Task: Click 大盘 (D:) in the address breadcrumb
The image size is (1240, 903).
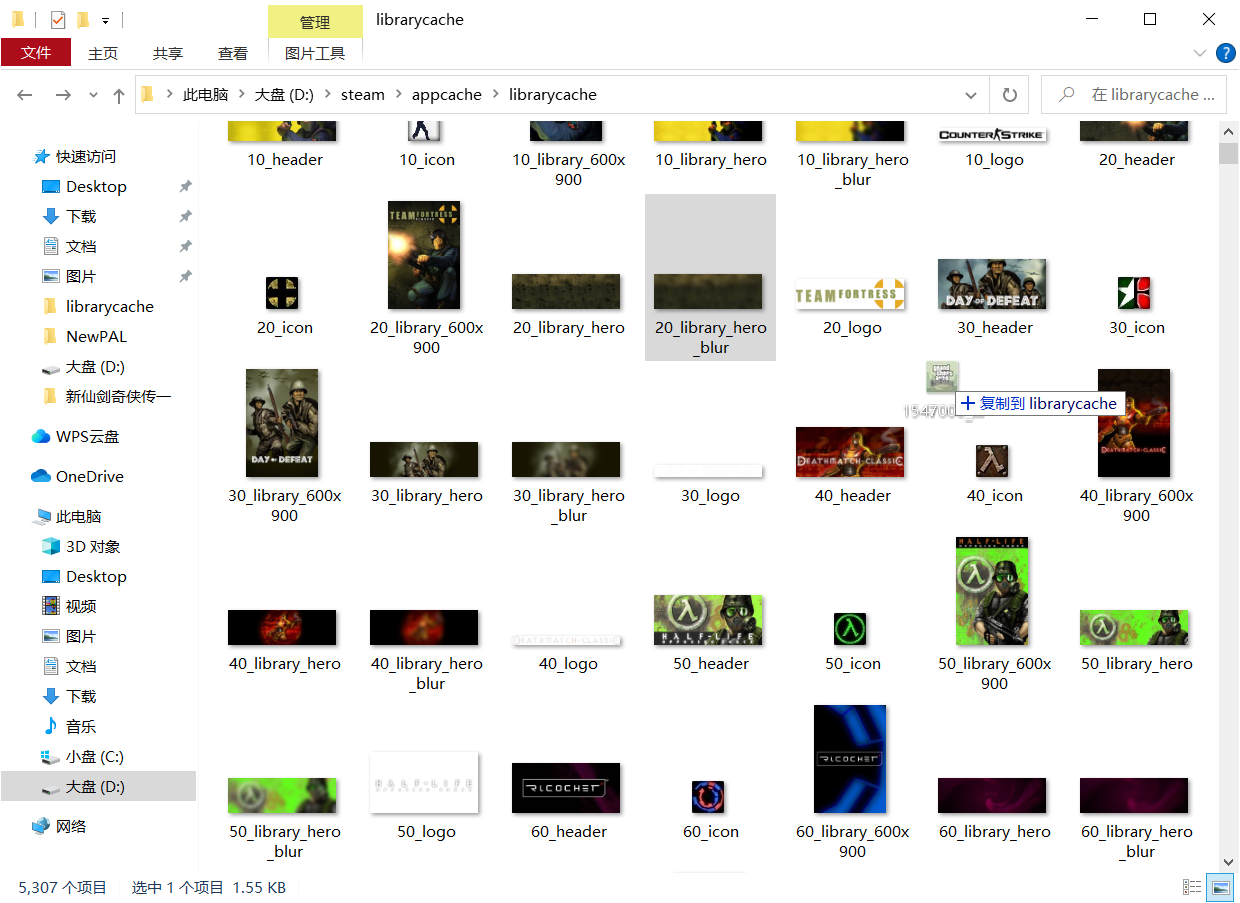Action: pyautogui.click(x=285, y=95)
